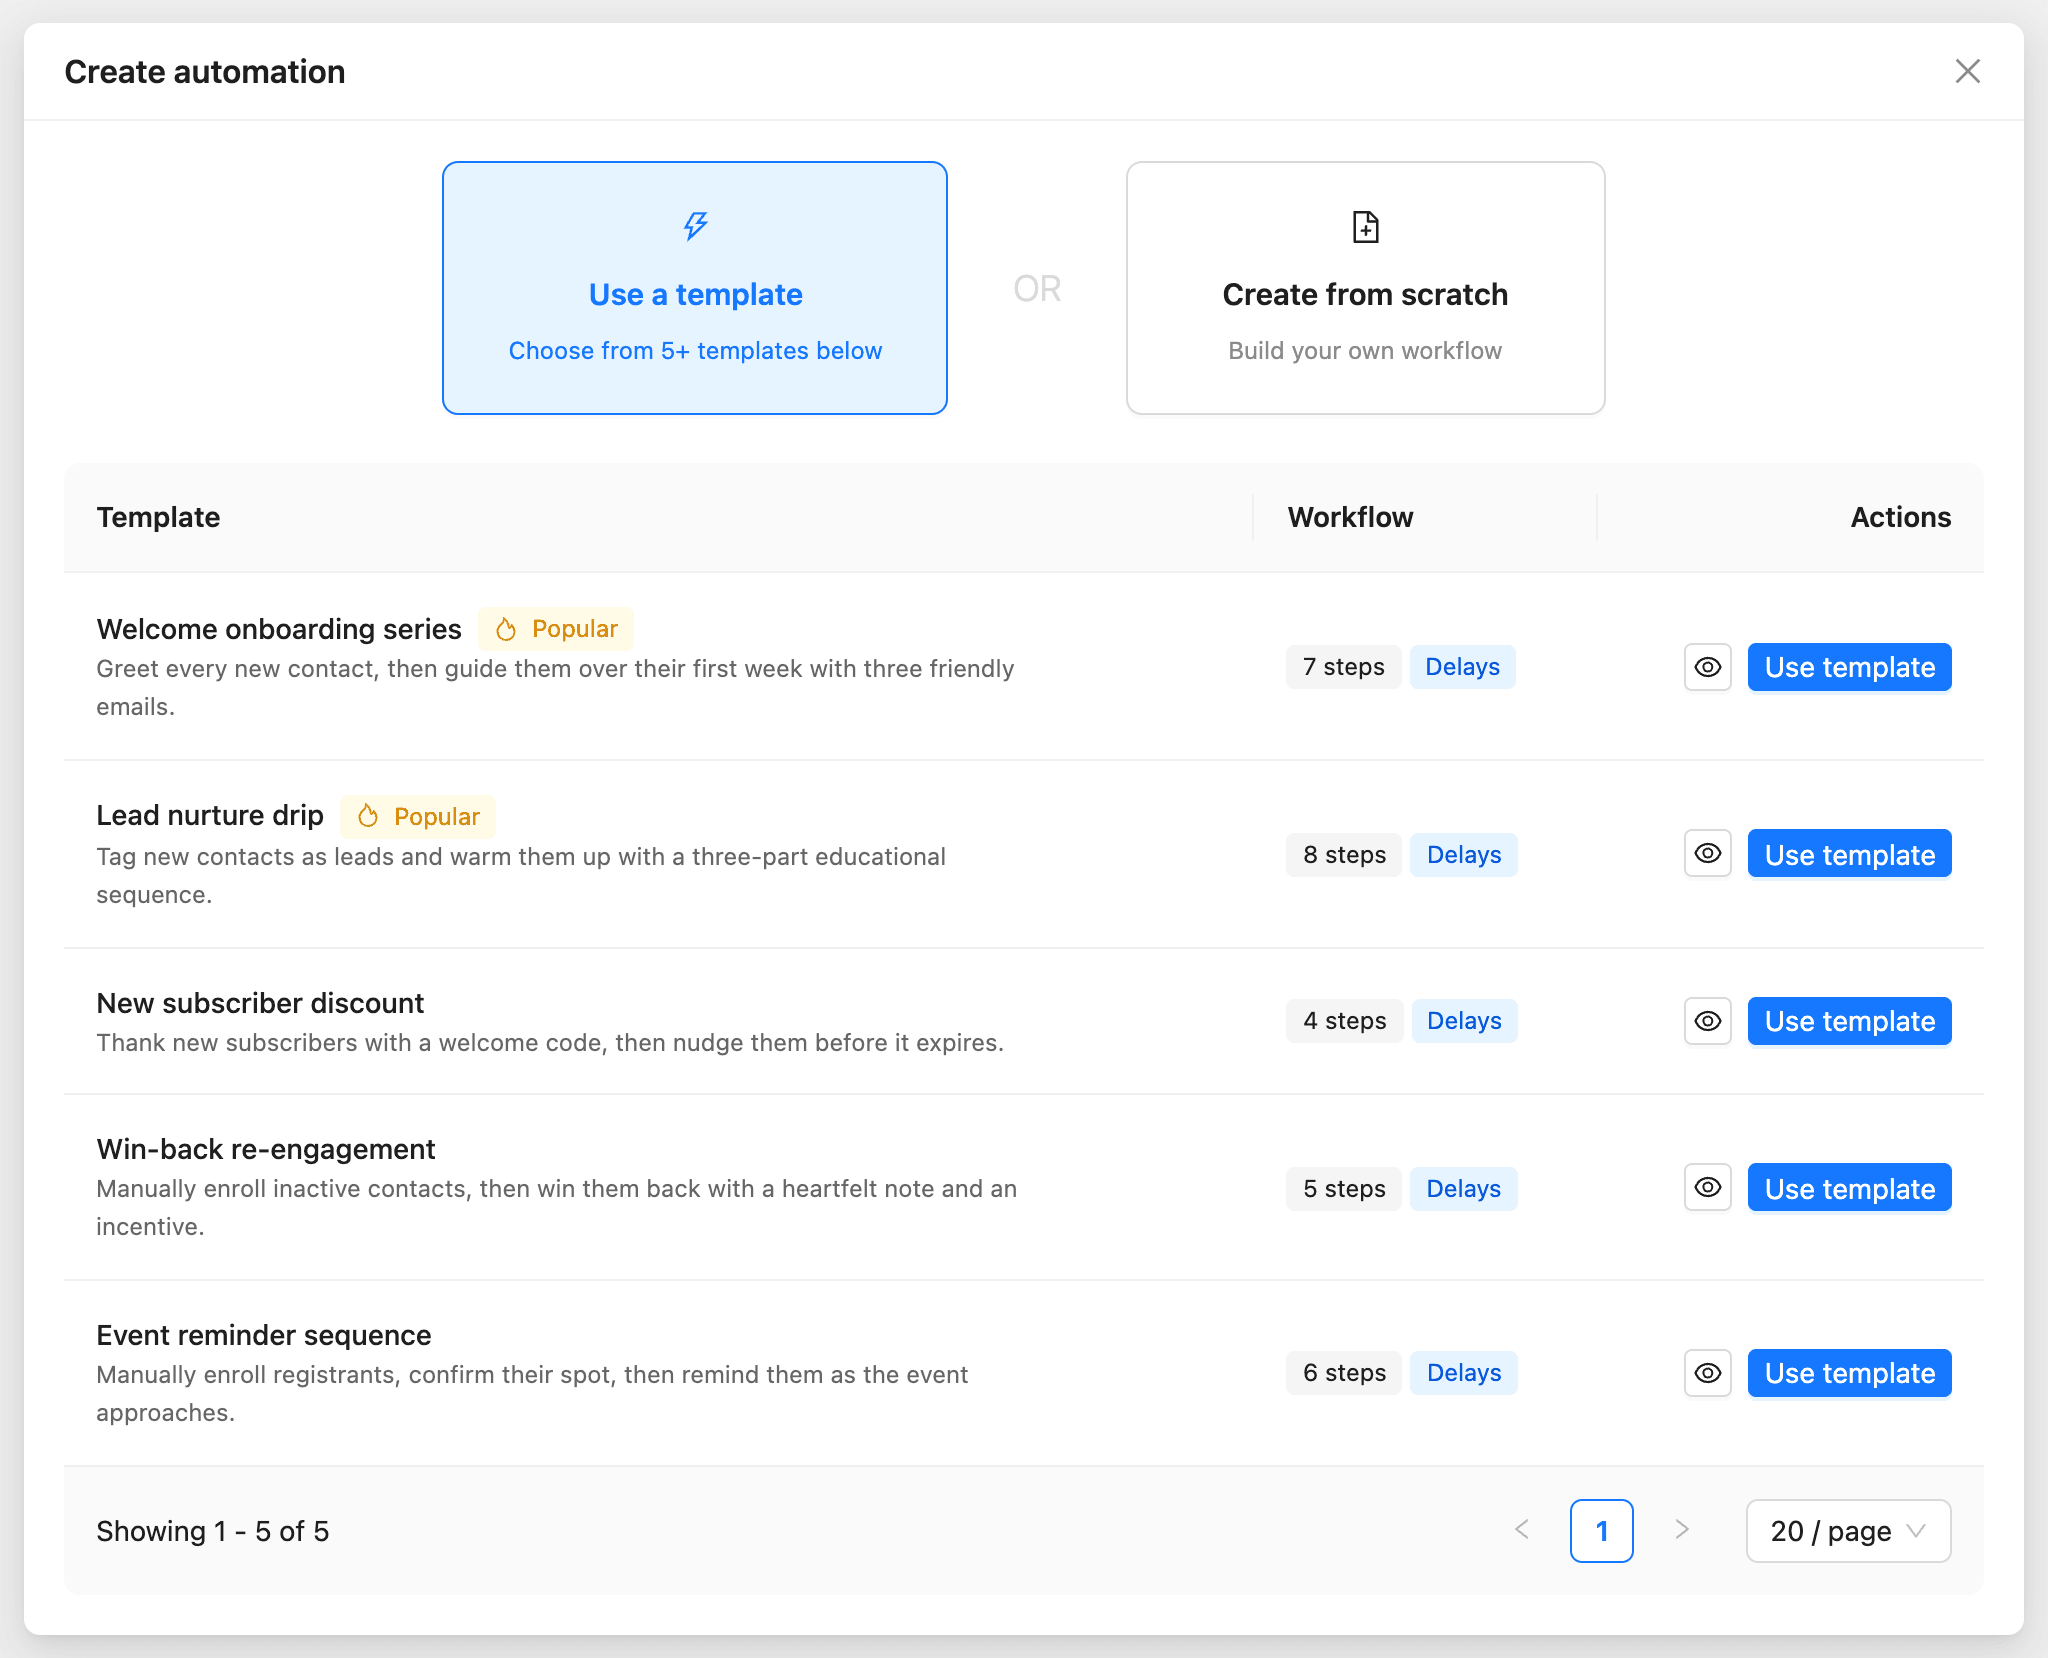Preview the New subscriber discount template
This screenshot has height=1658, width=2048.
(x=1707, y=1021)
